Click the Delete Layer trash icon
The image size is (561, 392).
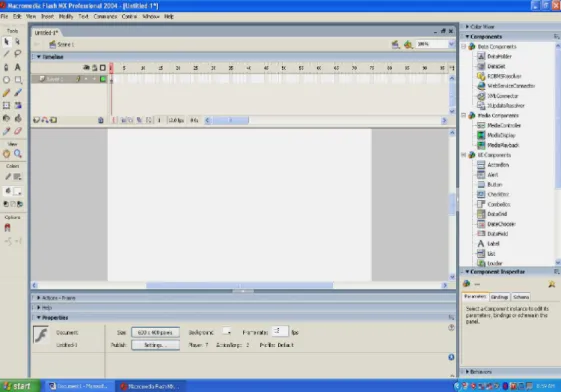(x=101, y=120)
